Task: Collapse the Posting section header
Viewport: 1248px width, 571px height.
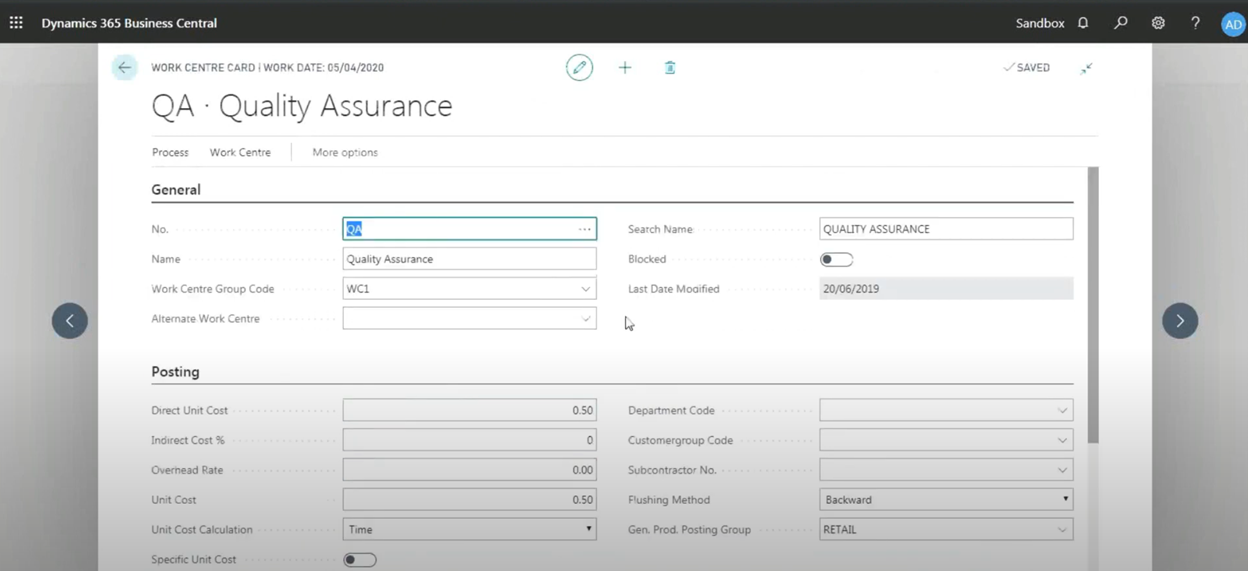Action: (175, 371)
